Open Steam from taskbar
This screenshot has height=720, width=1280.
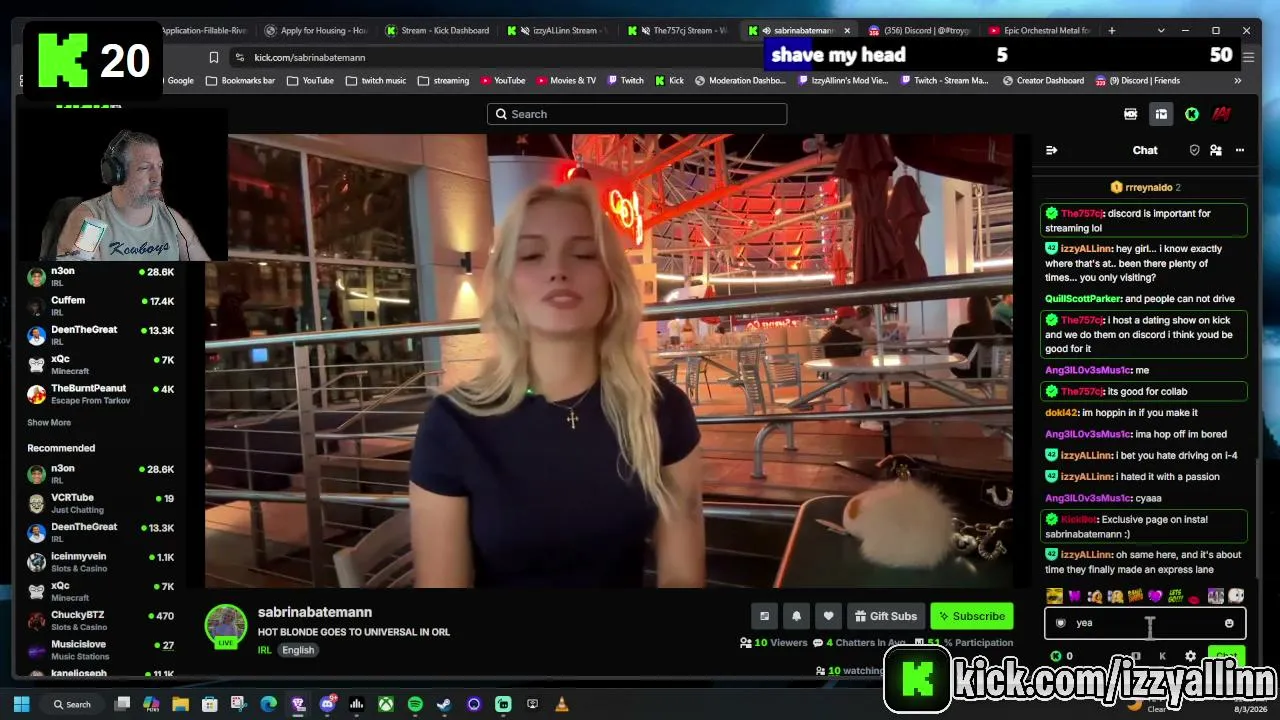(444, 705)
